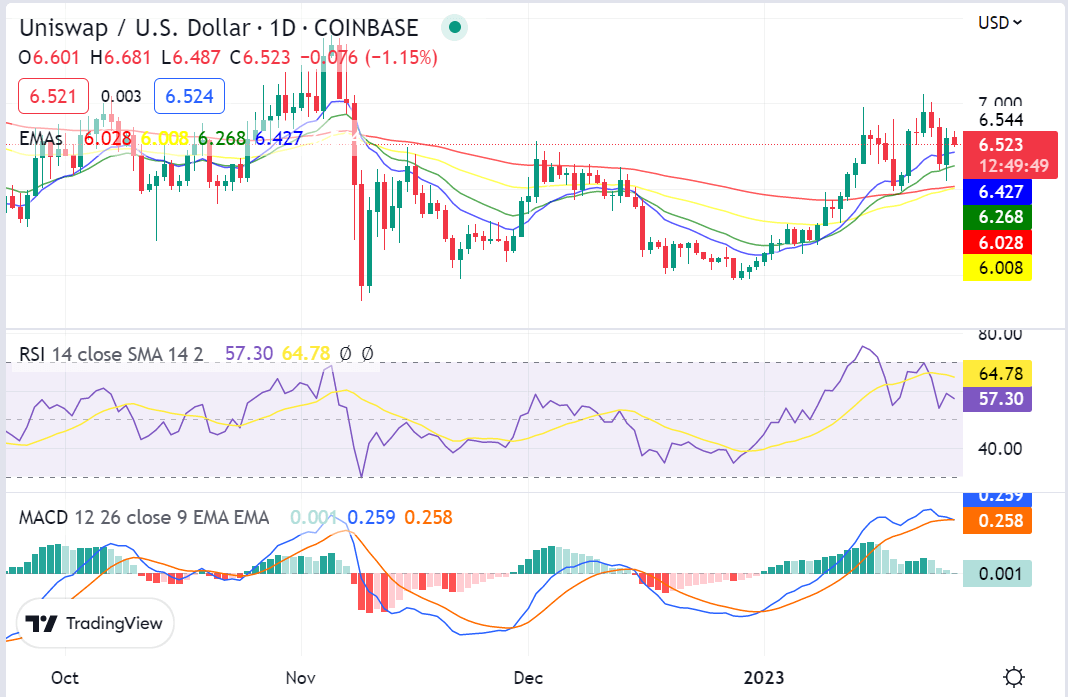Select the EMAs indicator legend
Image resolution: width=1068 pixels, height=697 pixels.
[41, 138]
